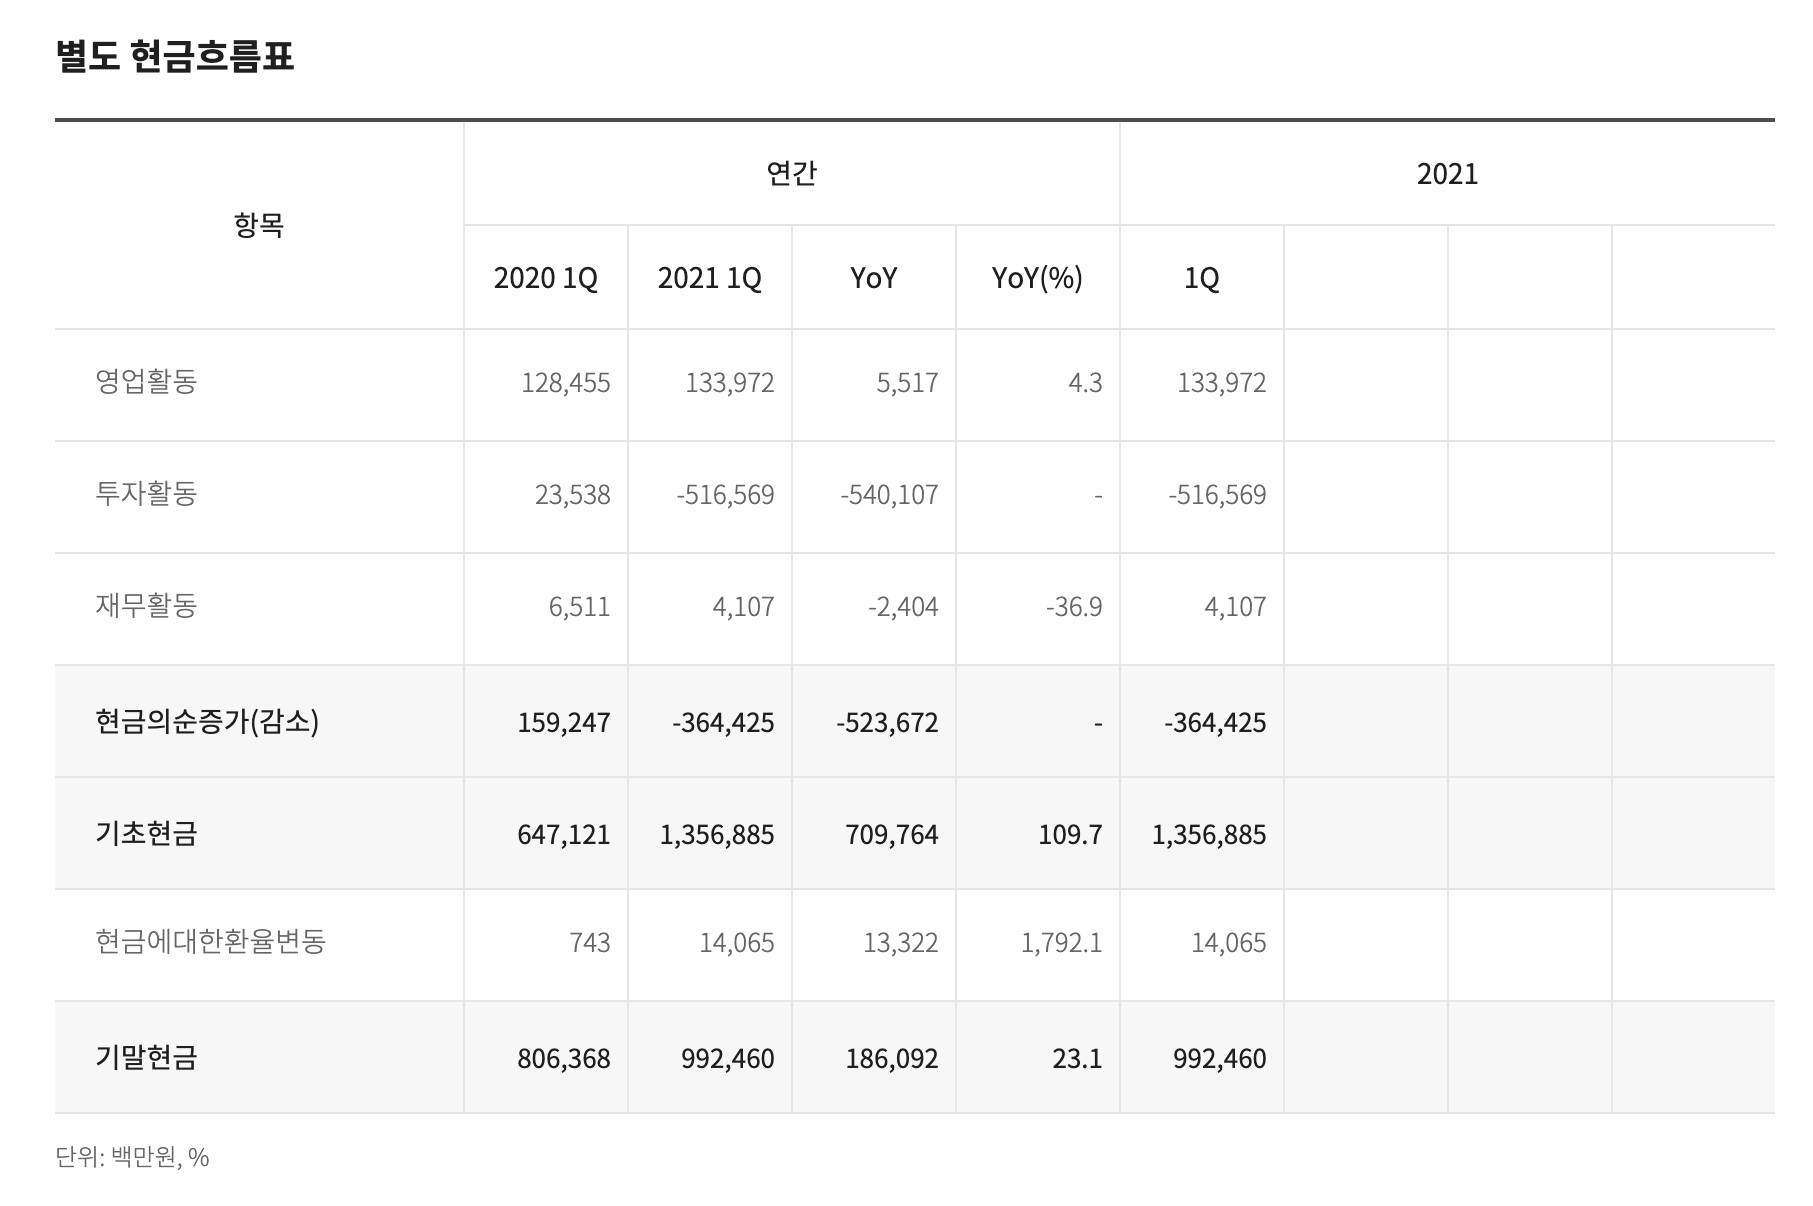Select the '항목' column header
Screen dimensions: 1813x1206
click(259, 225)
